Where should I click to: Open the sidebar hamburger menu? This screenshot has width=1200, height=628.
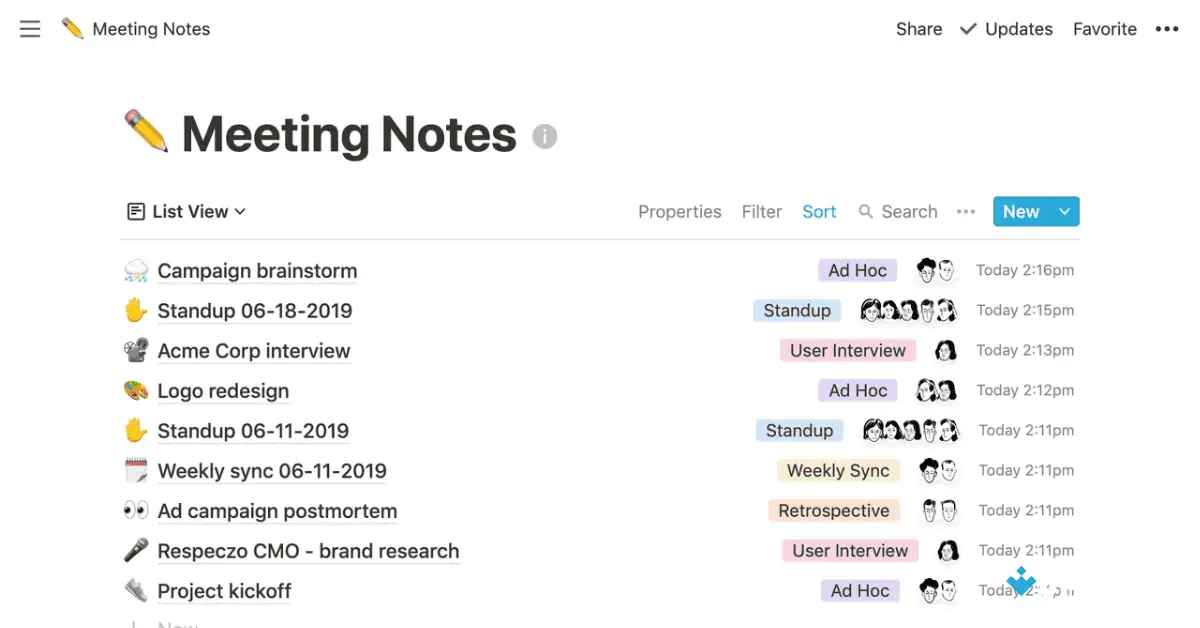[29, 29]
